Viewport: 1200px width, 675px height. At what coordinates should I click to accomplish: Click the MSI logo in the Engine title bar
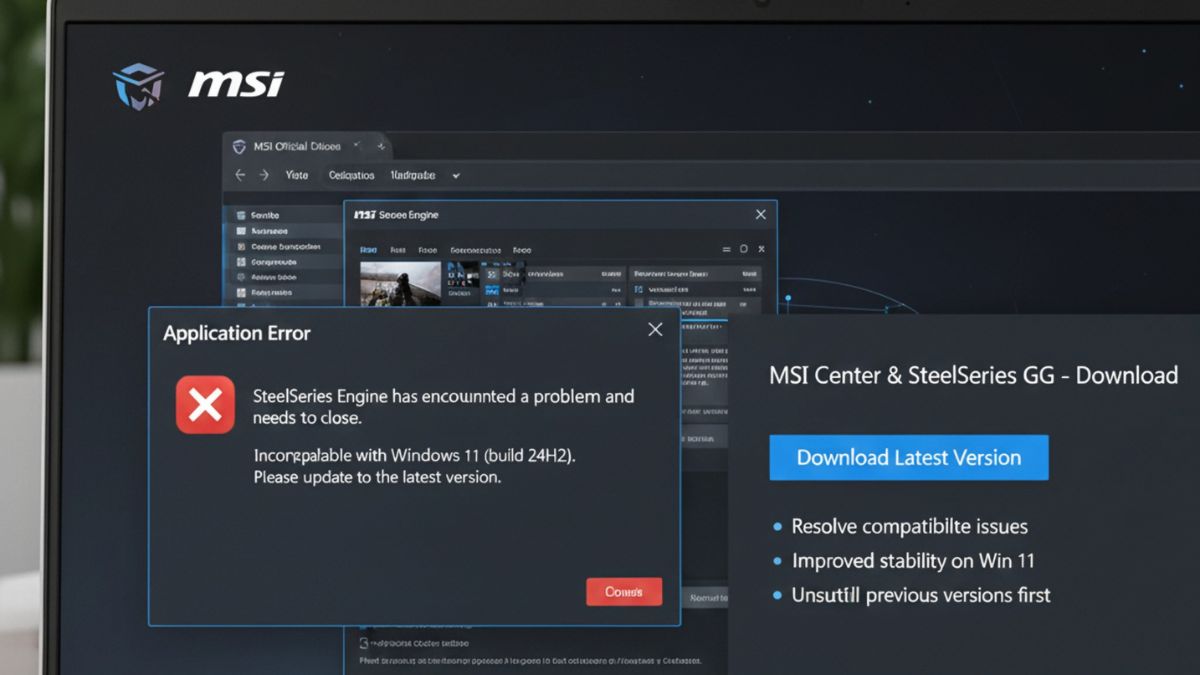point(366,215)
